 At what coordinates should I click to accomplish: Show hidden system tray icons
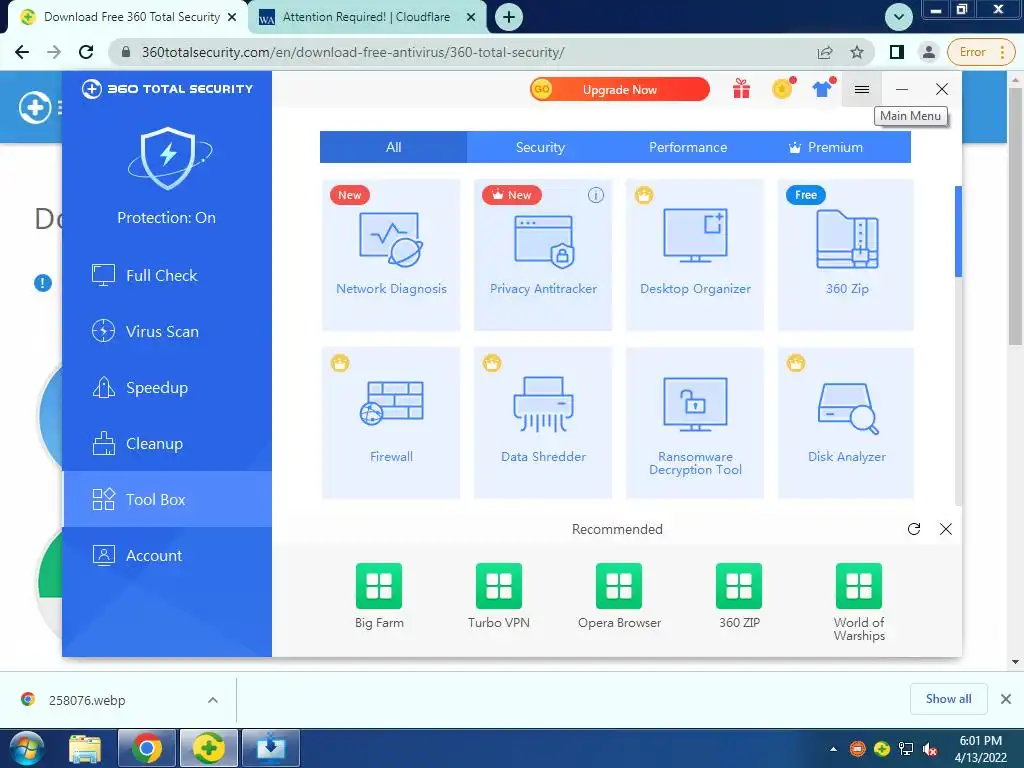click(x=833, y=749)
